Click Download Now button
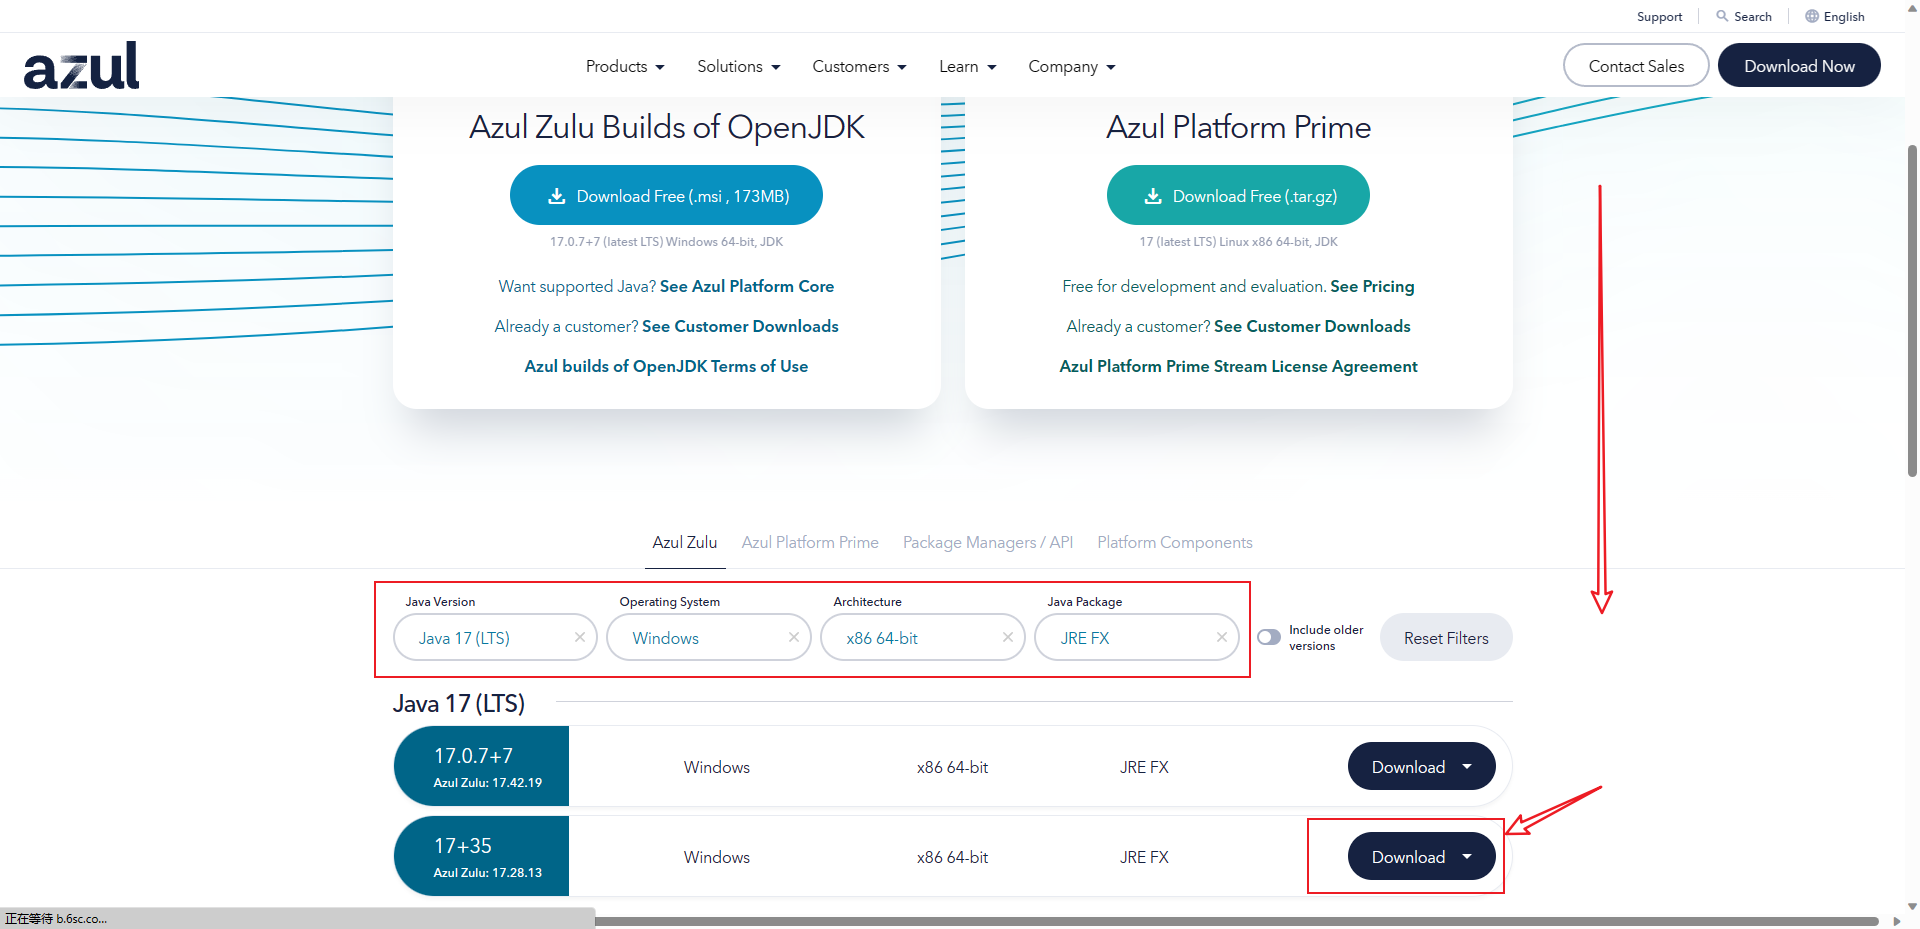Viewport: 1920px width, 929px height. pyautogui.click(x=1799, y=65)
